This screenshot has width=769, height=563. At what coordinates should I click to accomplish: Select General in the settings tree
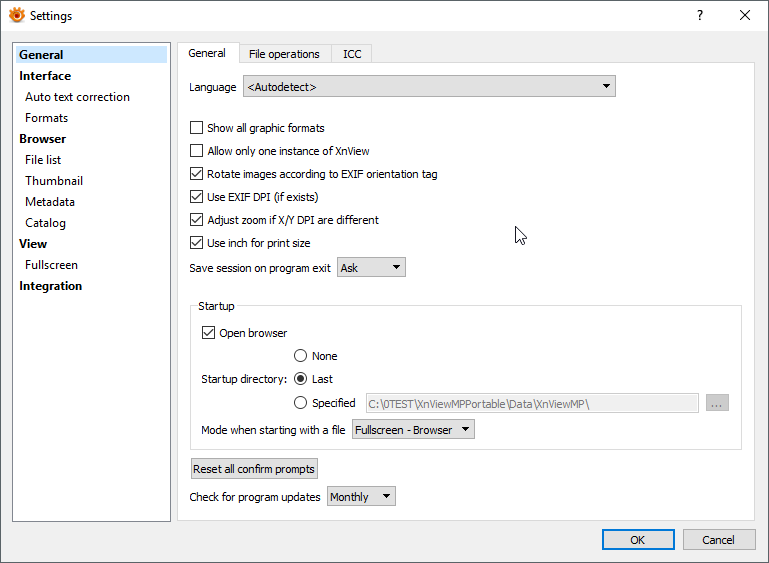(91, 54)
